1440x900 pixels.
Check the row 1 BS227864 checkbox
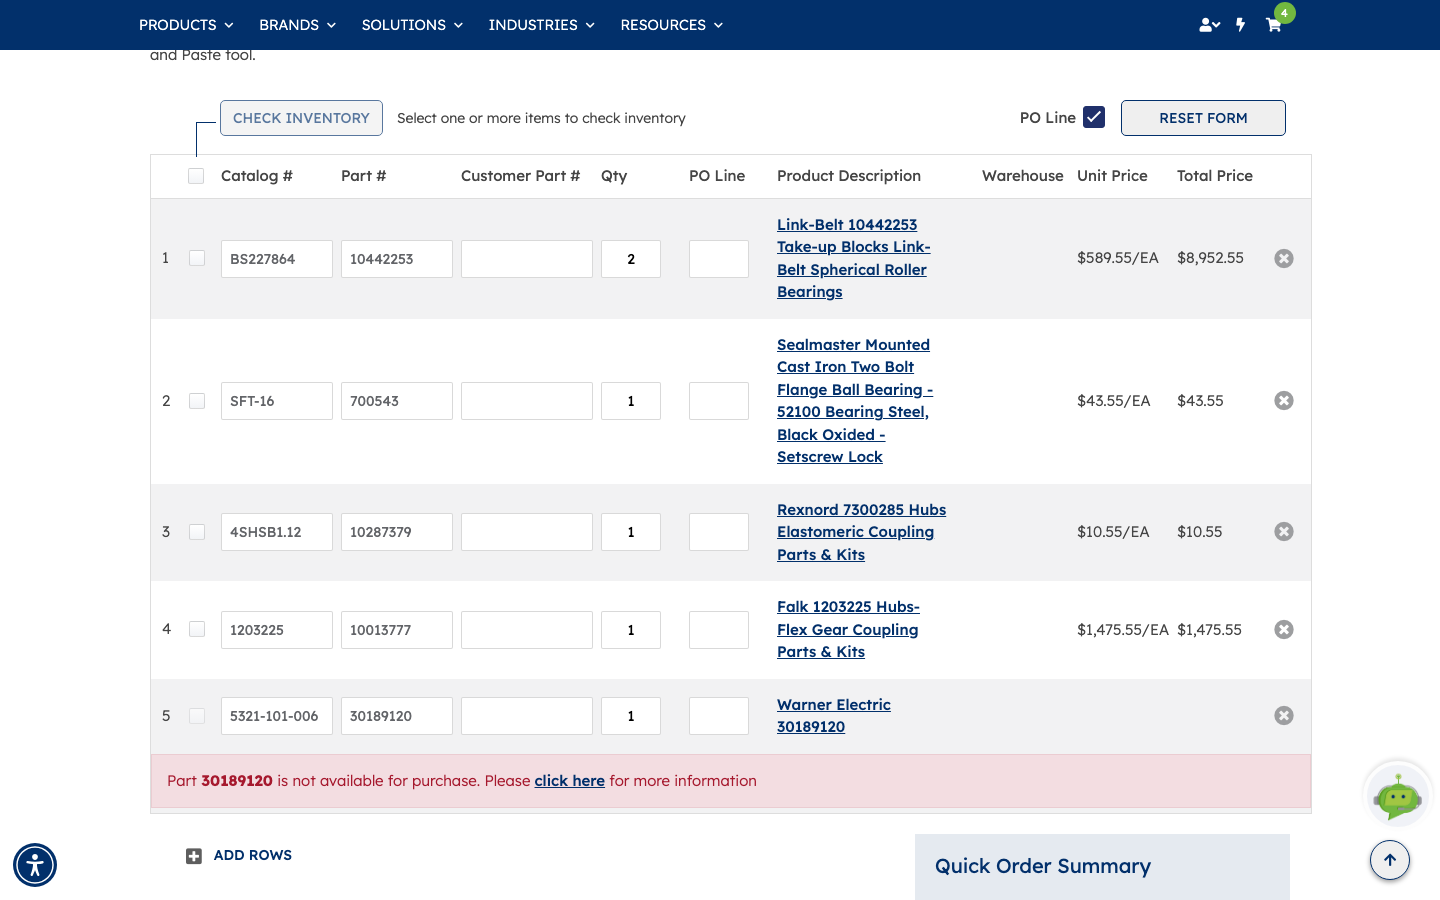197,259
